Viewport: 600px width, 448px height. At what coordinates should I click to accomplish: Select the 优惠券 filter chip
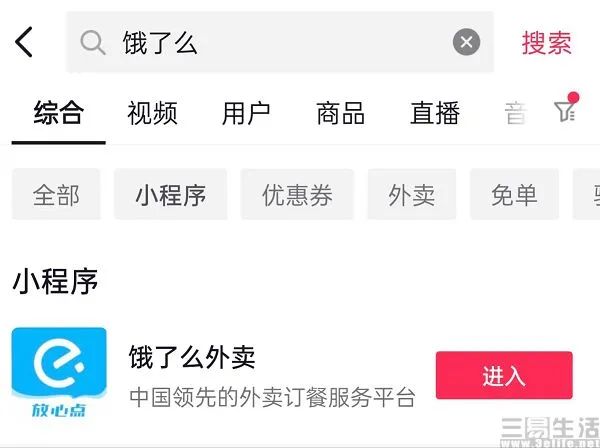(297, 194)
